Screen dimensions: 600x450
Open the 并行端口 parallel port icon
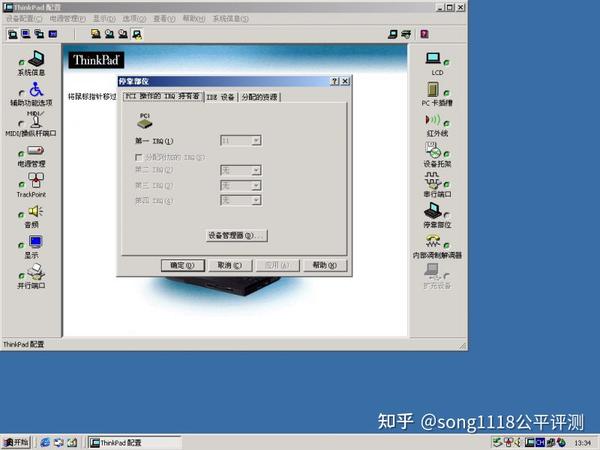coord(36,271)
